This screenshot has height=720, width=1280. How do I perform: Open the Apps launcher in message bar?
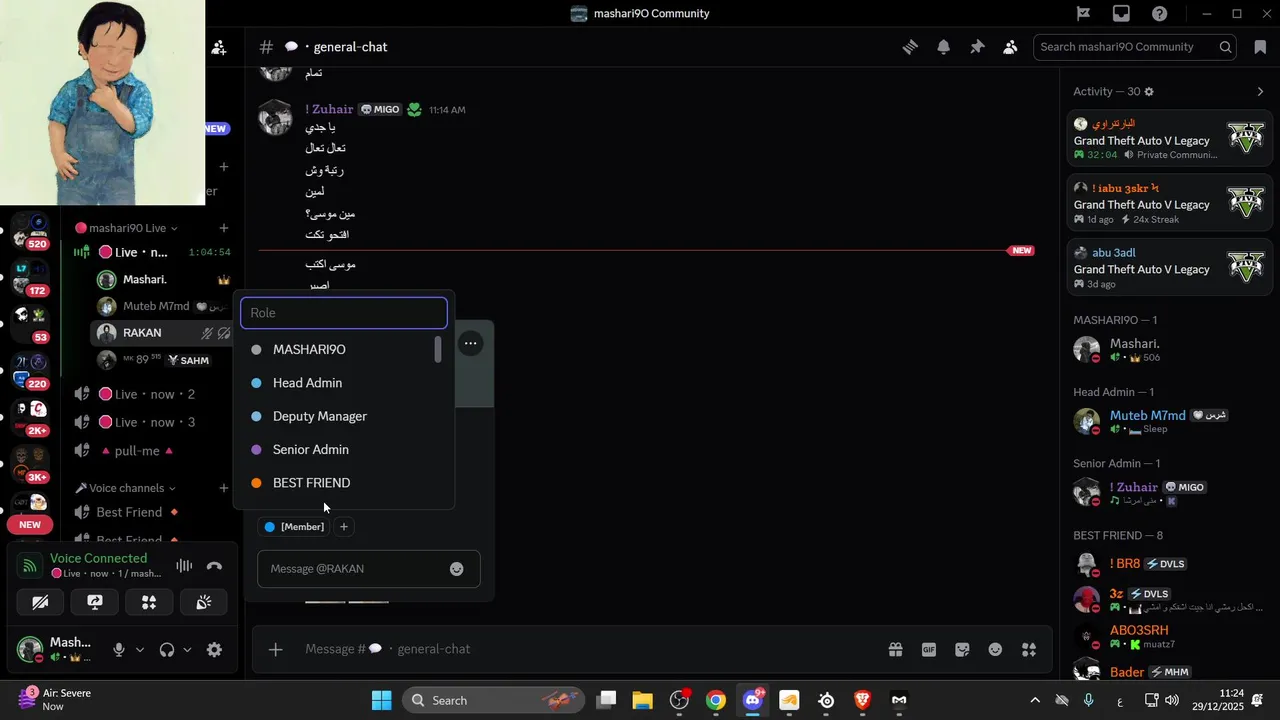click(1028, 649)
